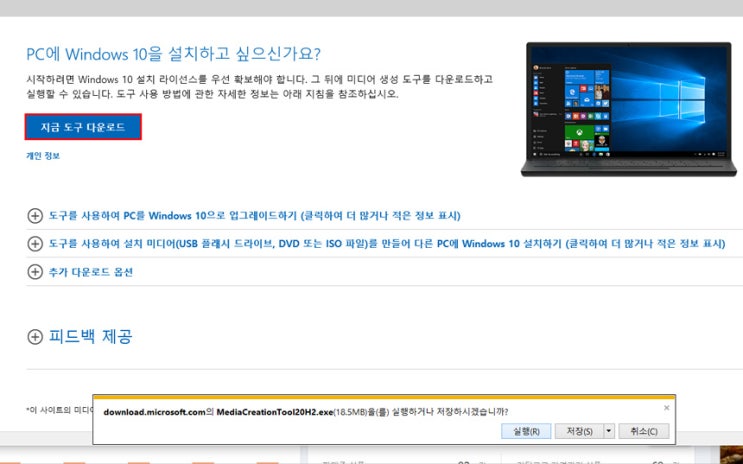Image resolution: width=743 pixels, height=464 pixels.
Task: Save the file with 저장(S) button
Action: point(580,431)
